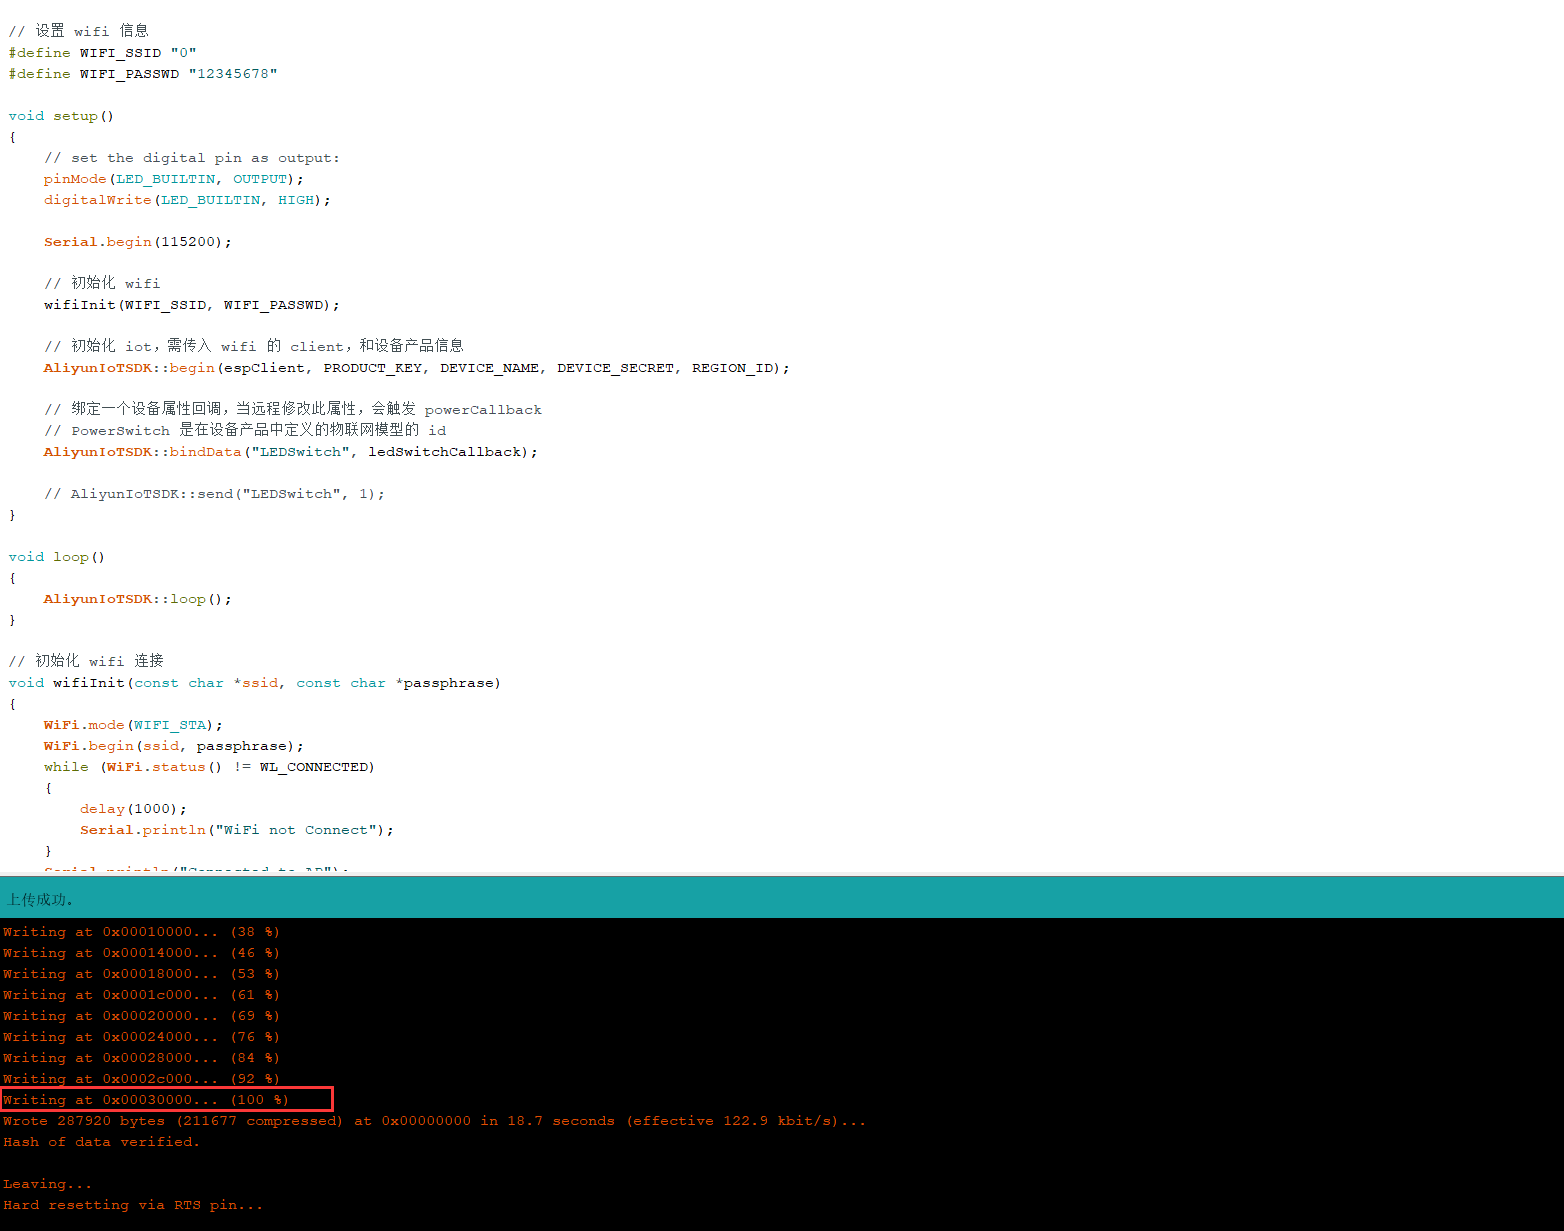
Task: Click the '// 初始化 wifi' comment in setup
Action: click(102, 283)
